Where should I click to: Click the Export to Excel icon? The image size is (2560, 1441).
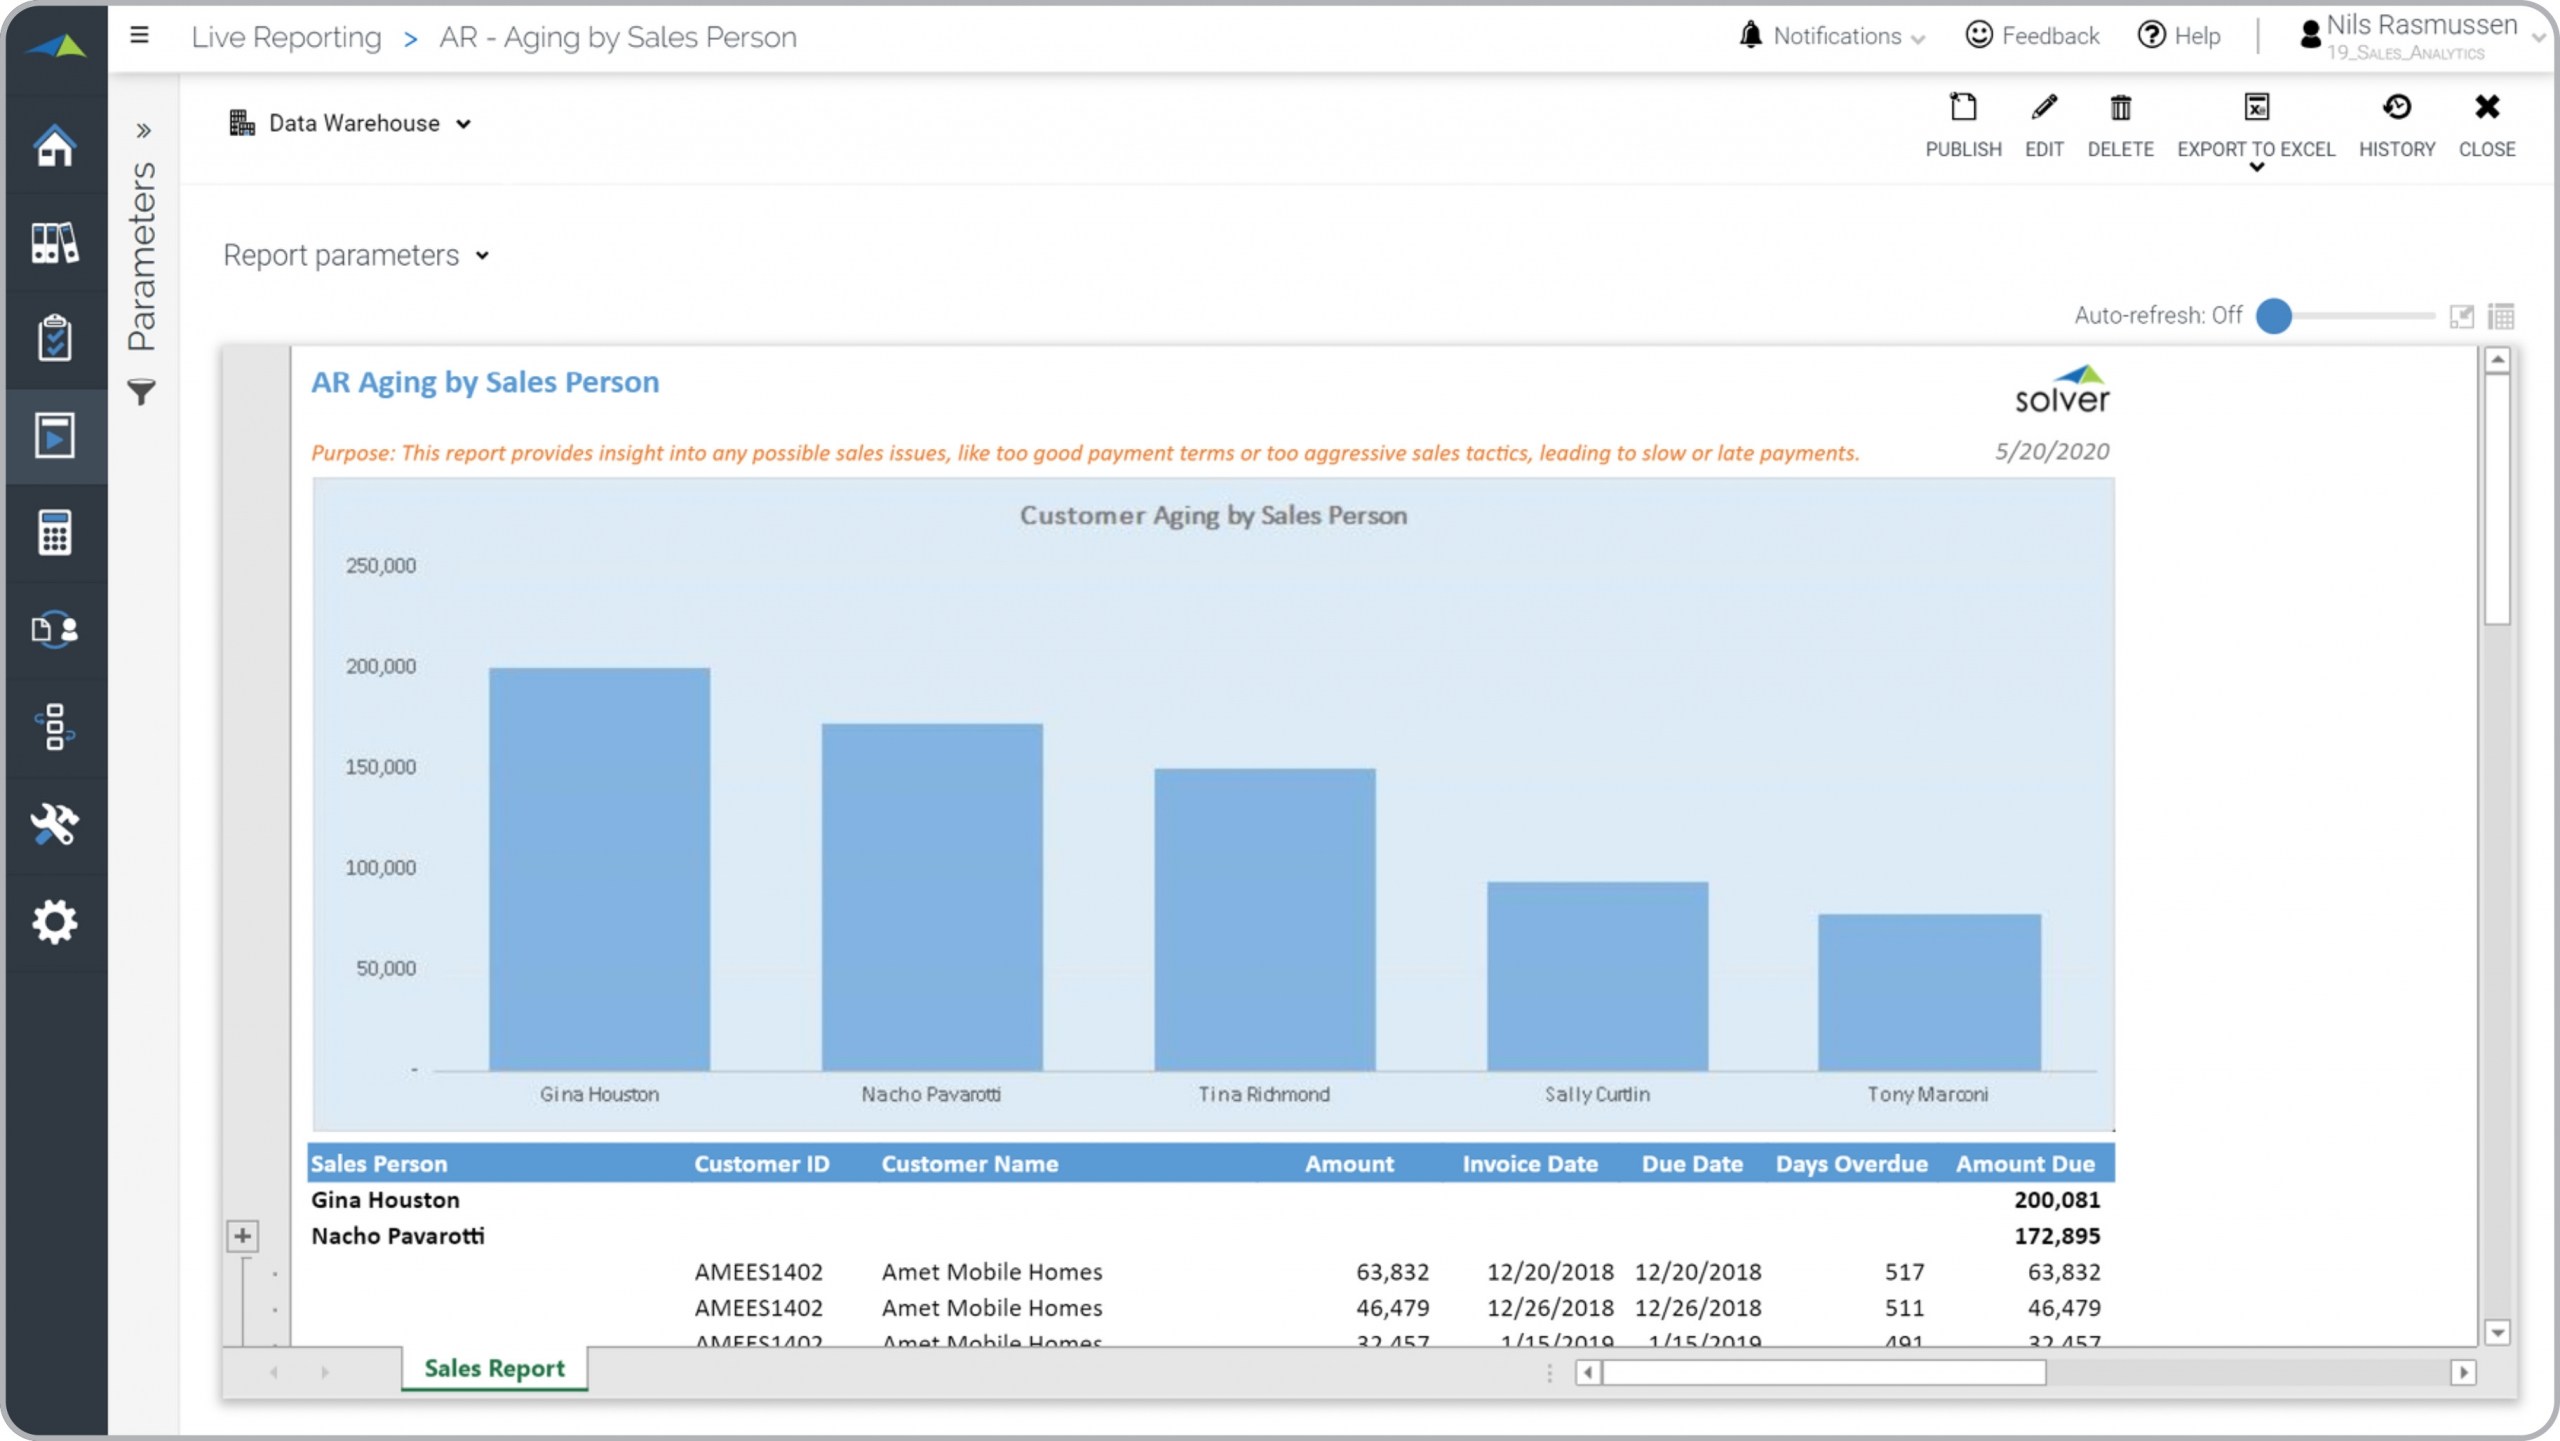(x=2256, y=108)
